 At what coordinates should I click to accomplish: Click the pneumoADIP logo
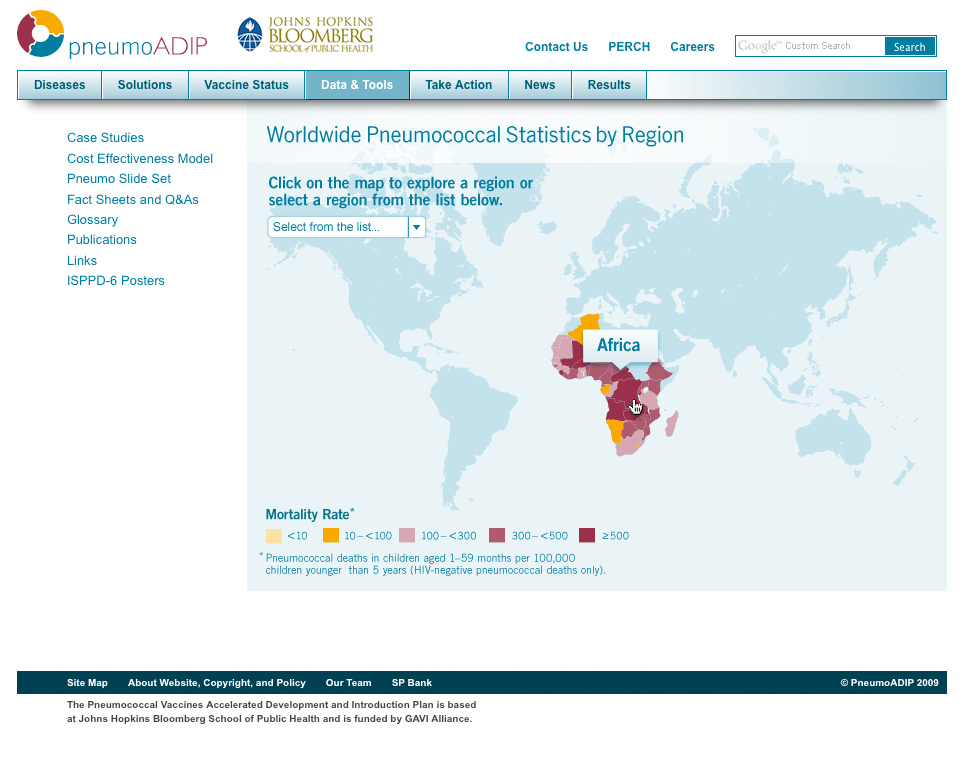coord(112,36)
